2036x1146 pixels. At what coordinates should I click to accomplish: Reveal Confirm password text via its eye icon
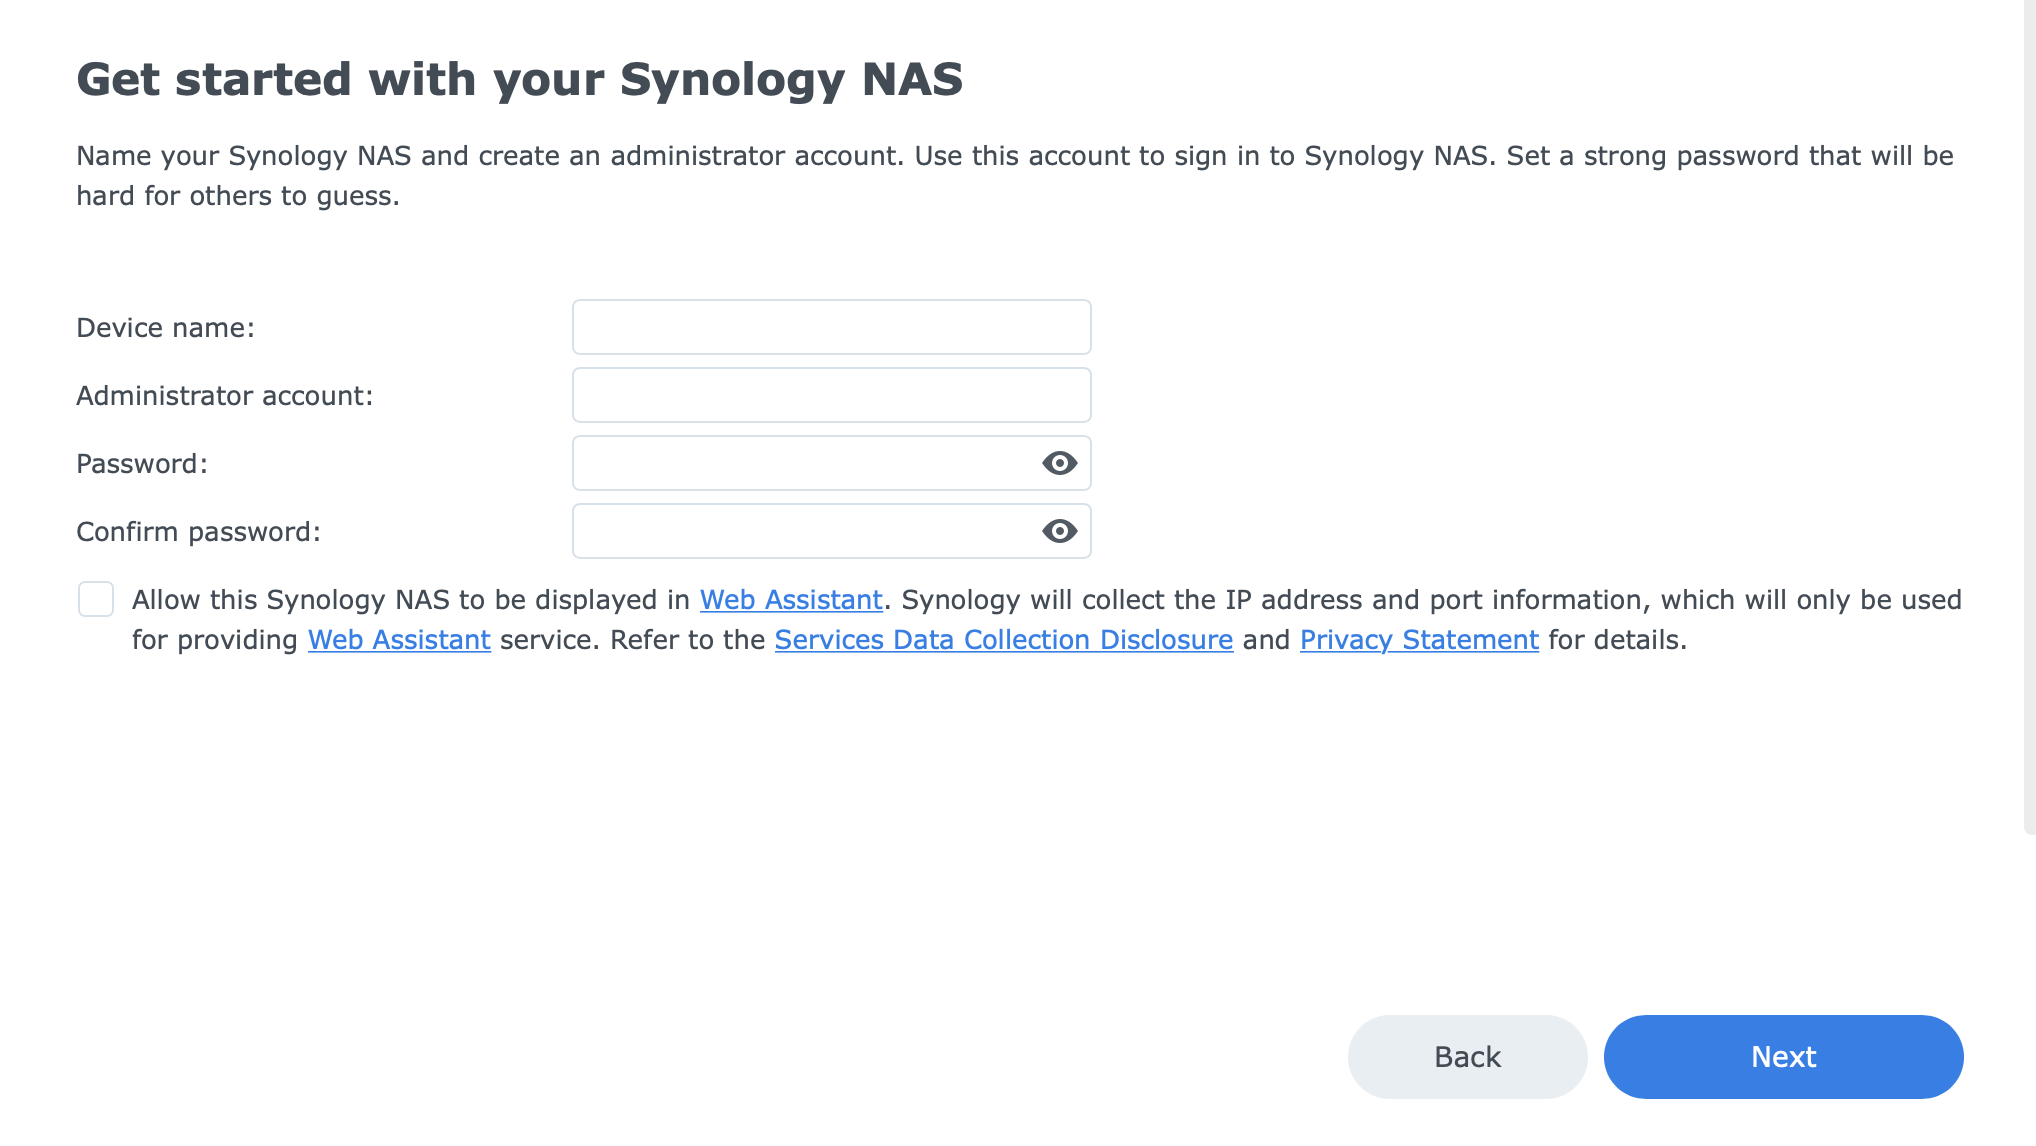tap(1059, 531)
